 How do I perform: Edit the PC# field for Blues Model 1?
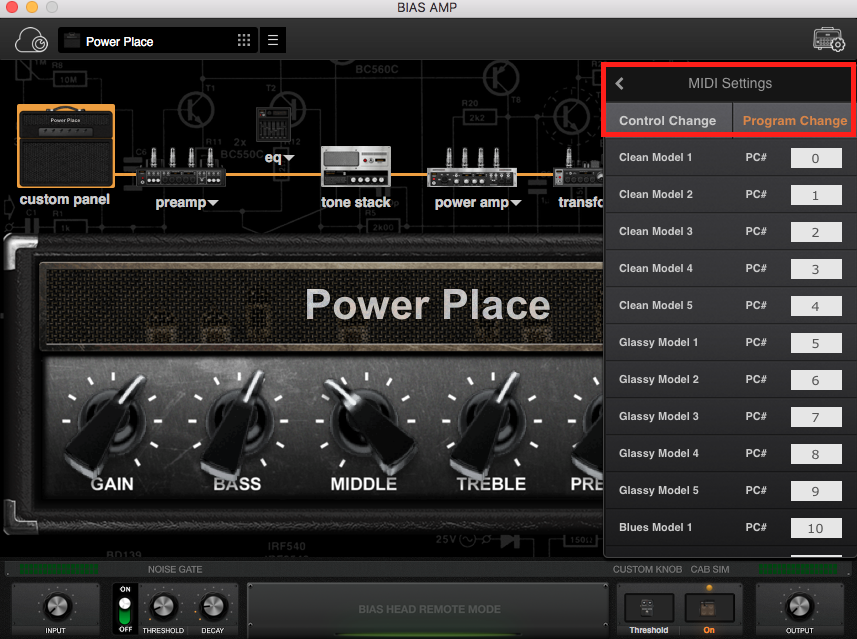tap(816, 529)
